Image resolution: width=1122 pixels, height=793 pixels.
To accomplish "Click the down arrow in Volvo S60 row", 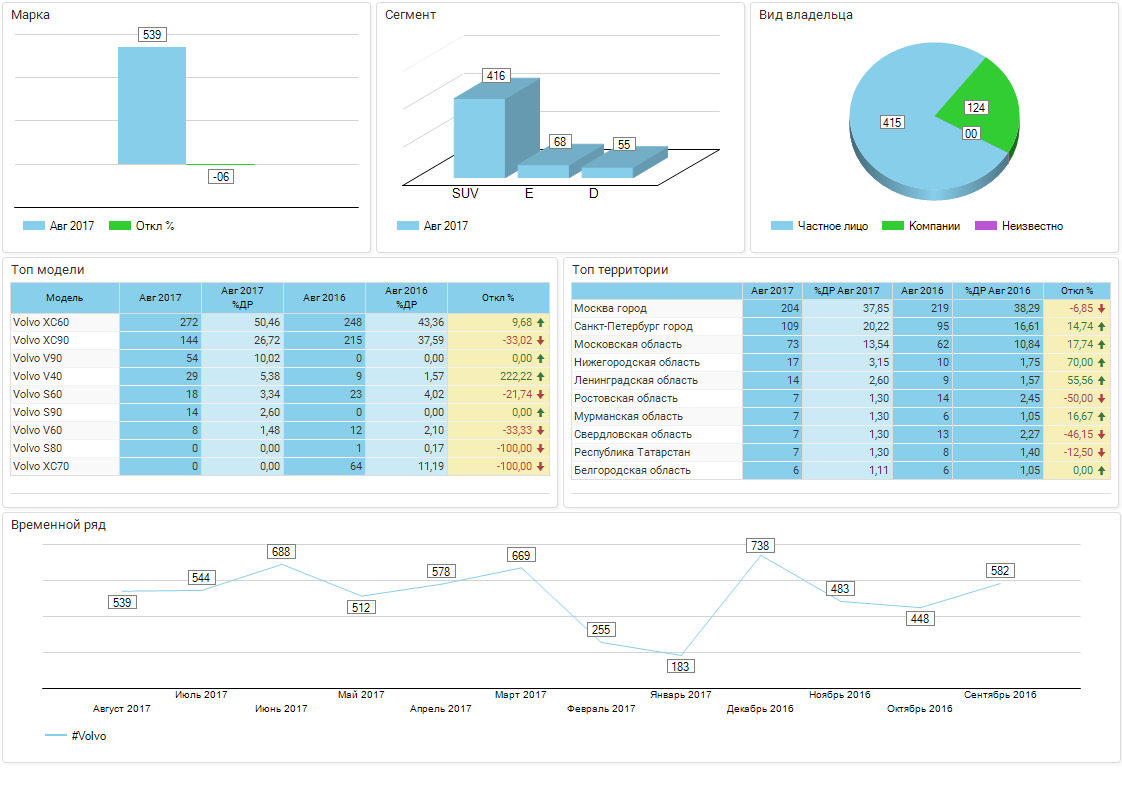I will click(540, 394).
